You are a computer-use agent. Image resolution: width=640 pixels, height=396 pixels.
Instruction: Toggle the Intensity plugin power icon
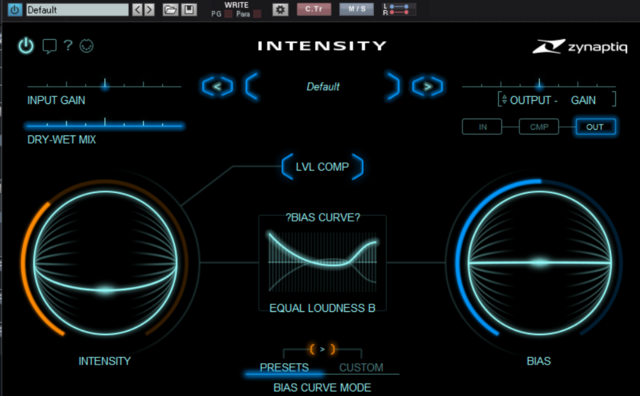pyautogui.click(x=26, y=46)
